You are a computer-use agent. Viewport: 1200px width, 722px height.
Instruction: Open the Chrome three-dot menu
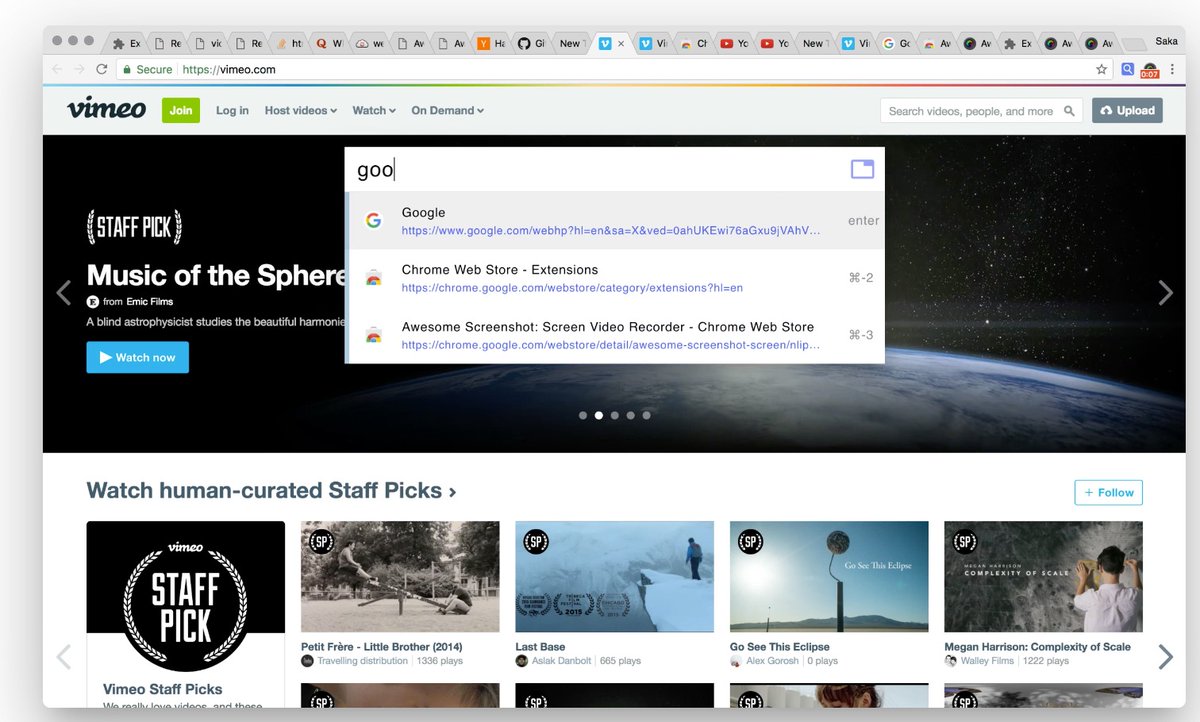(x=1173, y=70)
